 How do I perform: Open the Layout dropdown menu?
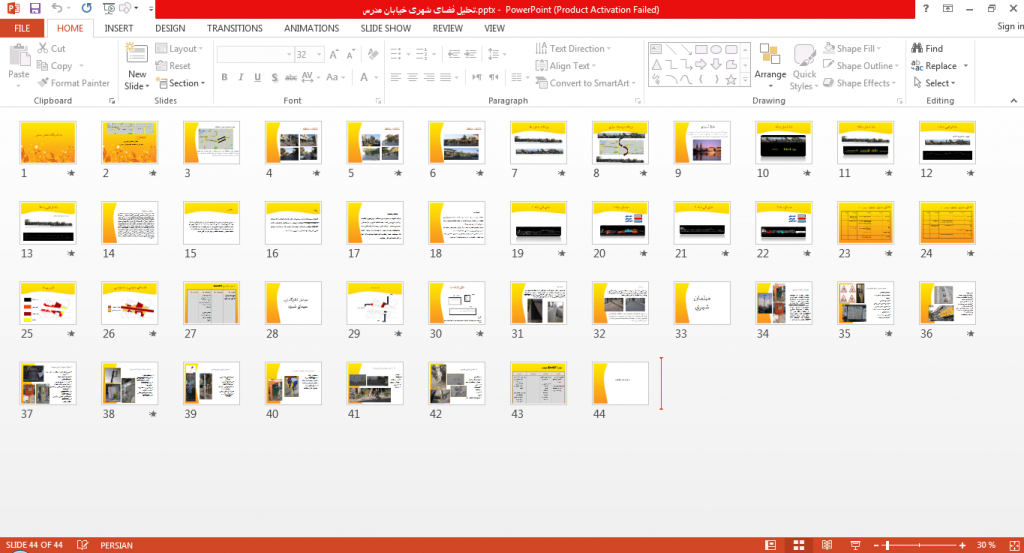(x=180, y=48)
